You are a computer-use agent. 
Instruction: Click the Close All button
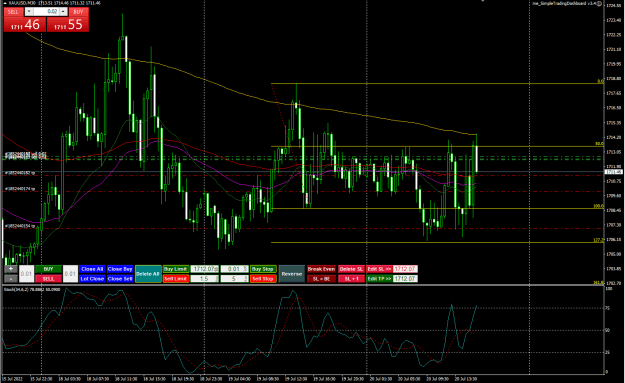pyautogui.click(x=92, y=269)
